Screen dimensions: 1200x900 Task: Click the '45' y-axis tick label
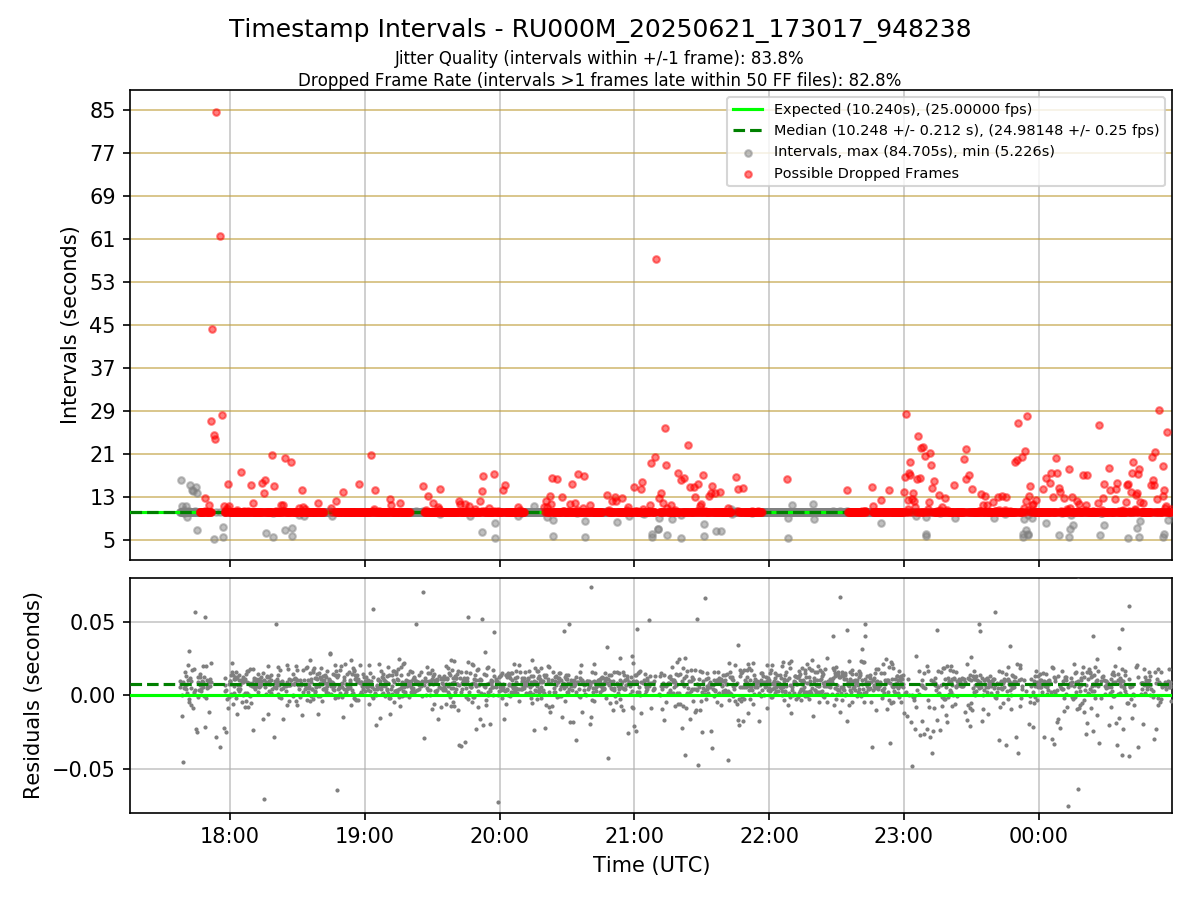coord(105,325)
